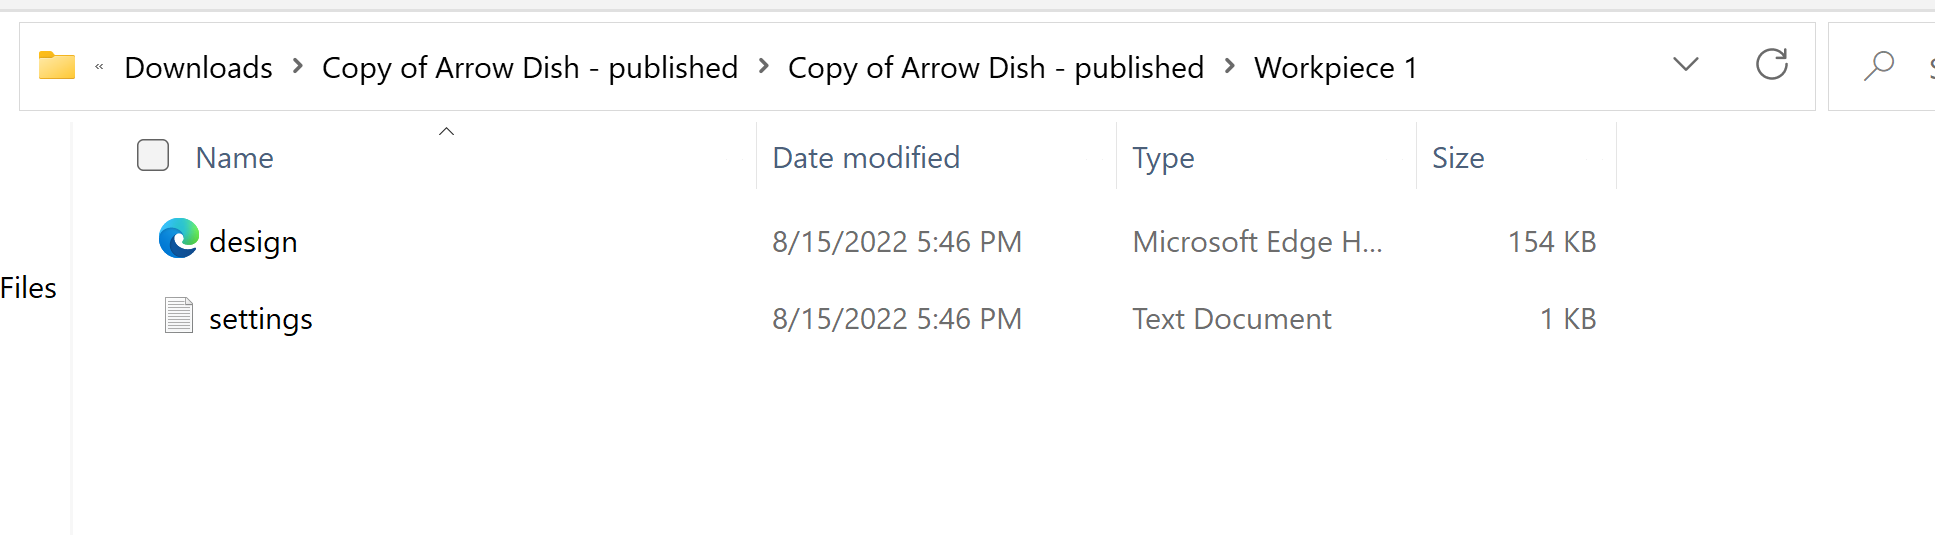Sort by Size column header
This screenshot has height=535, width=1935.
pos(1458,158)
